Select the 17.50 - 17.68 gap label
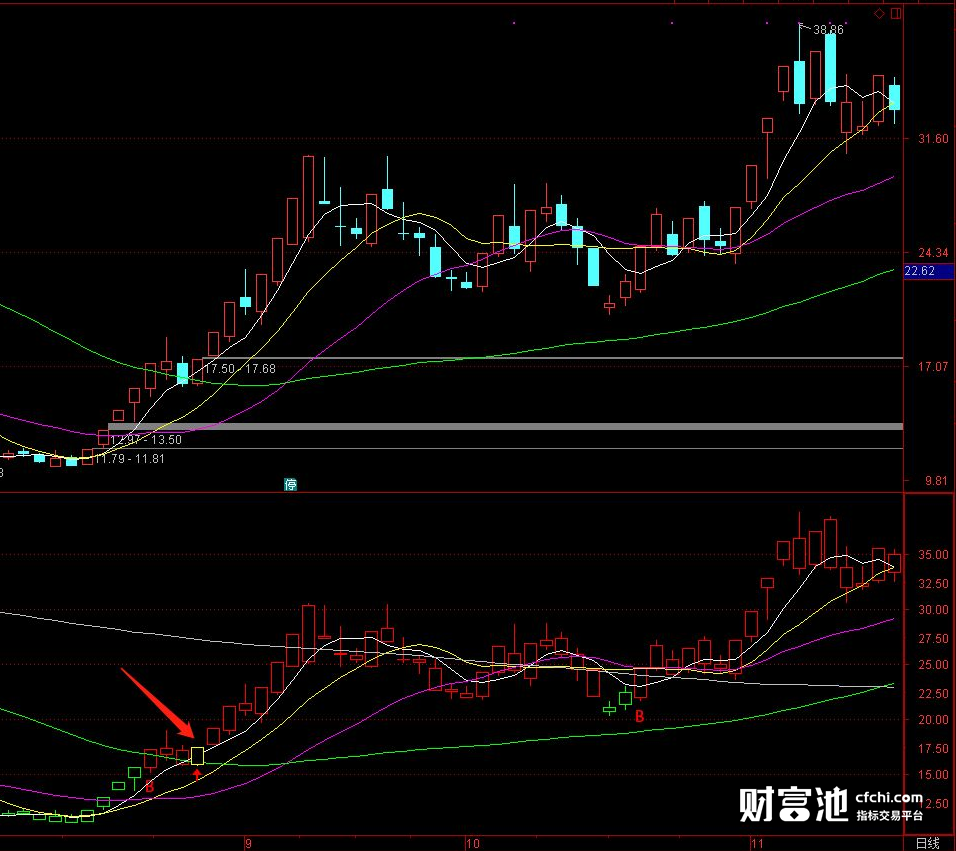Image resolution: width=956 pixels, height=851 pixels. [x=240, y=369]
